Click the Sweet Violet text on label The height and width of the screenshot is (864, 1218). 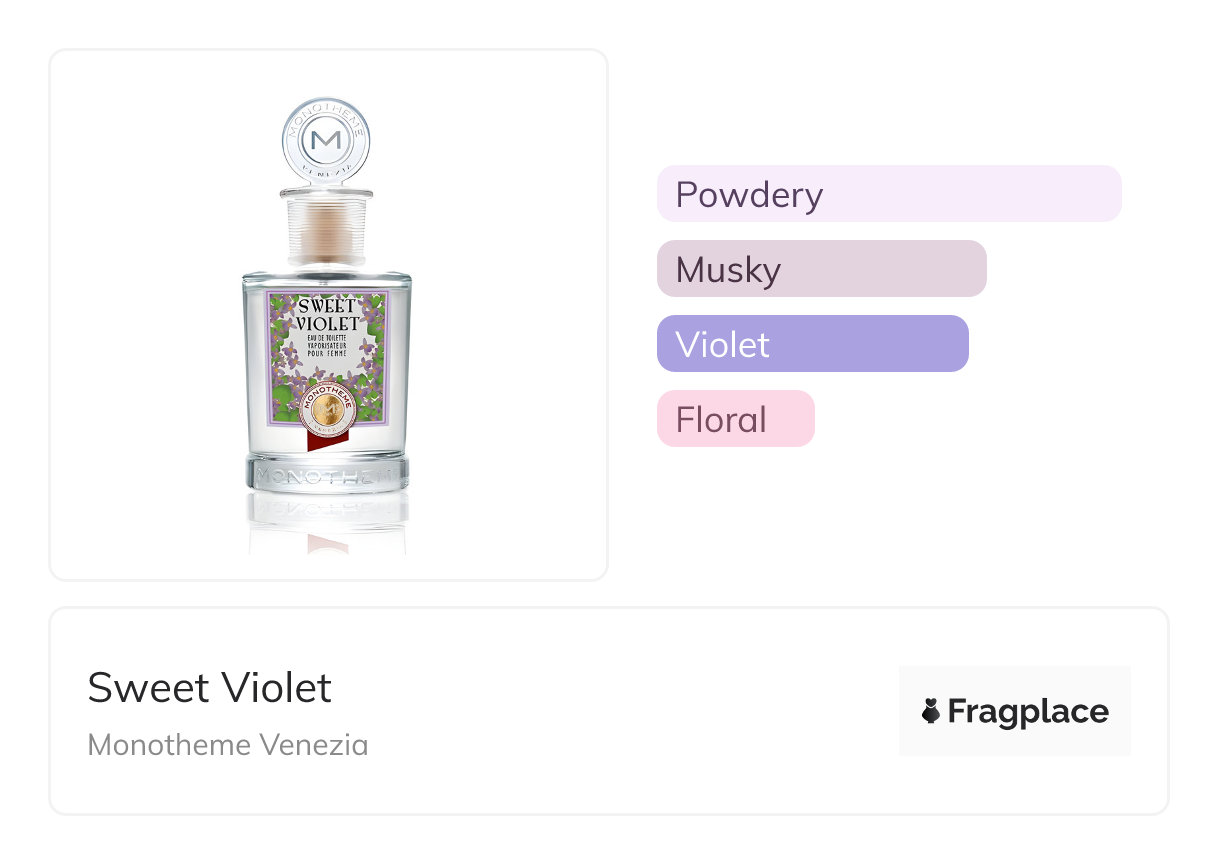coord(327,313)
